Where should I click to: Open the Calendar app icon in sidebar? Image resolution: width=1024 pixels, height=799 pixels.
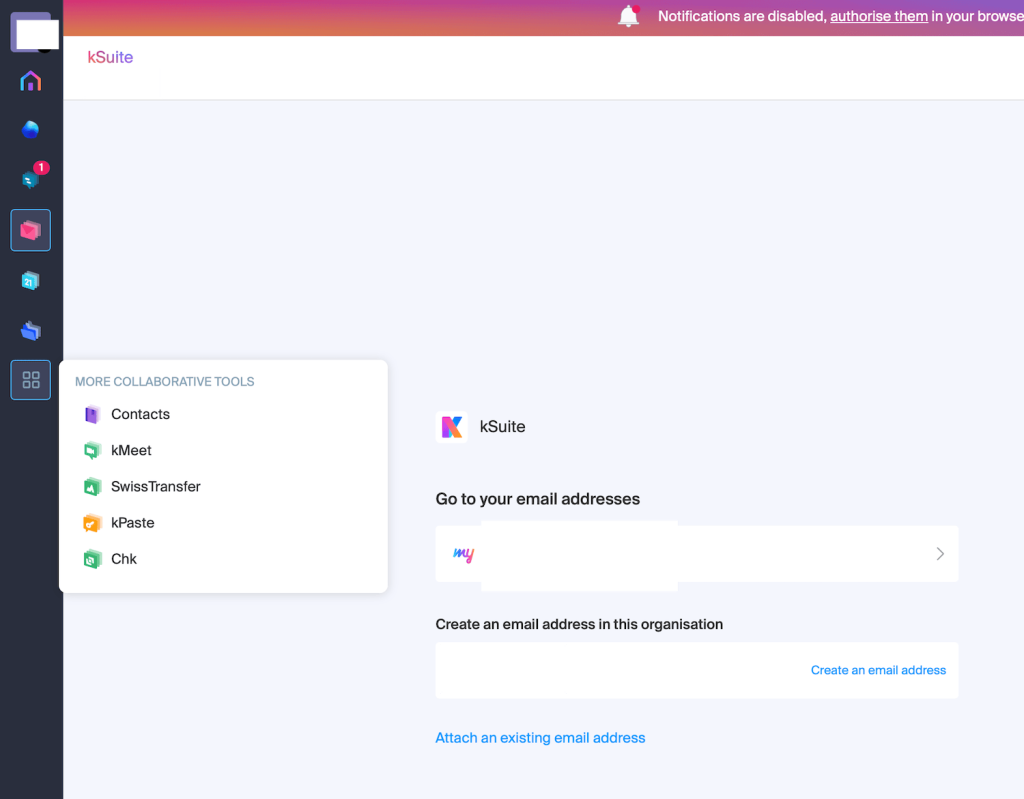pos(31,281)
